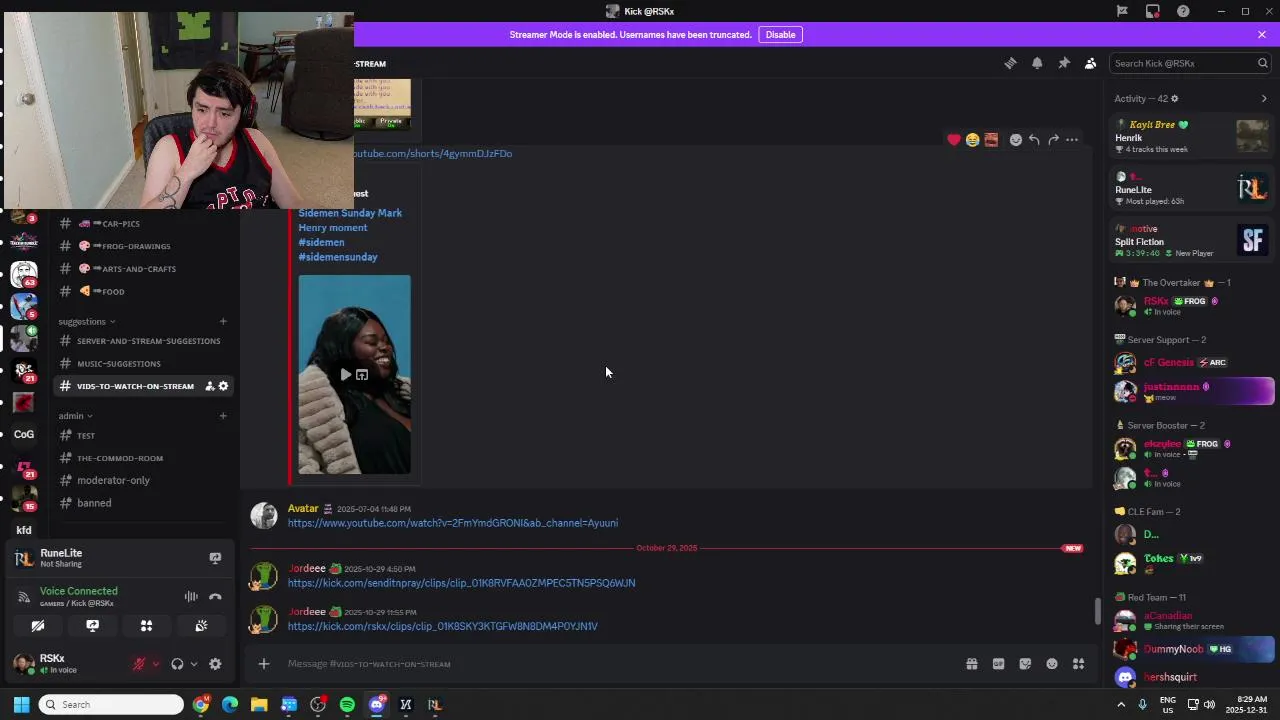Open justinnnnn member profile

click(x=1194, y=391)
